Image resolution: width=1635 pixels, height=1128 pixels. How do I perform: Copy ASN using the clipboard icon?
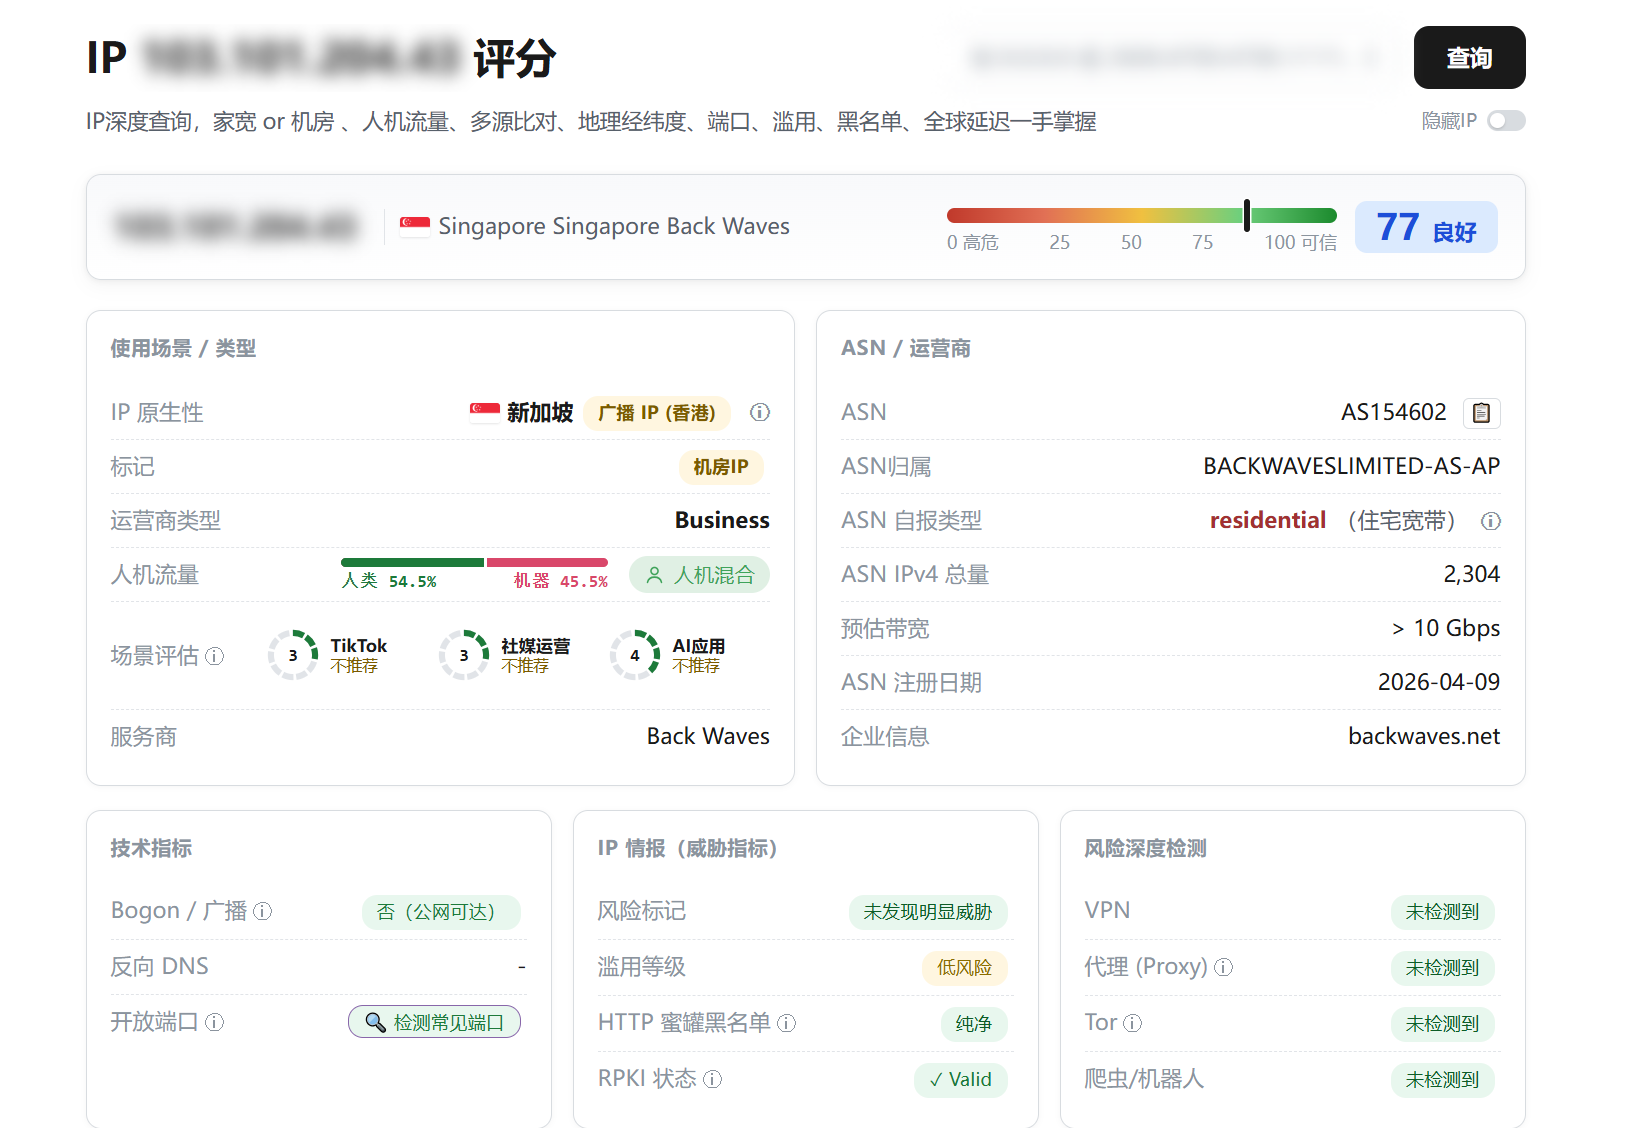1482,413
